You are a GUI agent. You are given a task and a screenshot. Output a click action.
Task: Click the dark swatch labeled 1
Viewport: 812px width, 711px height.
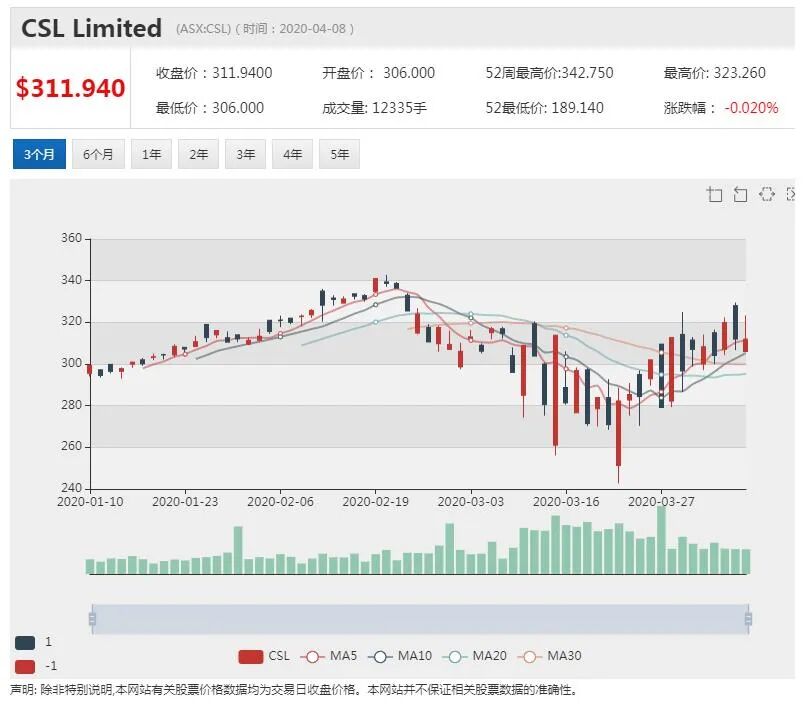[25, 643]
